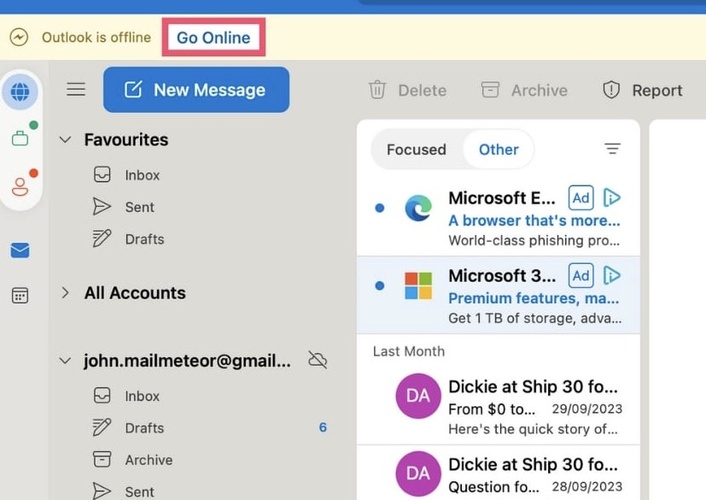The width and height of the screenshot is (706, 500).
Task: Click the Microsoft logo avatar
Action: point(418,286)
